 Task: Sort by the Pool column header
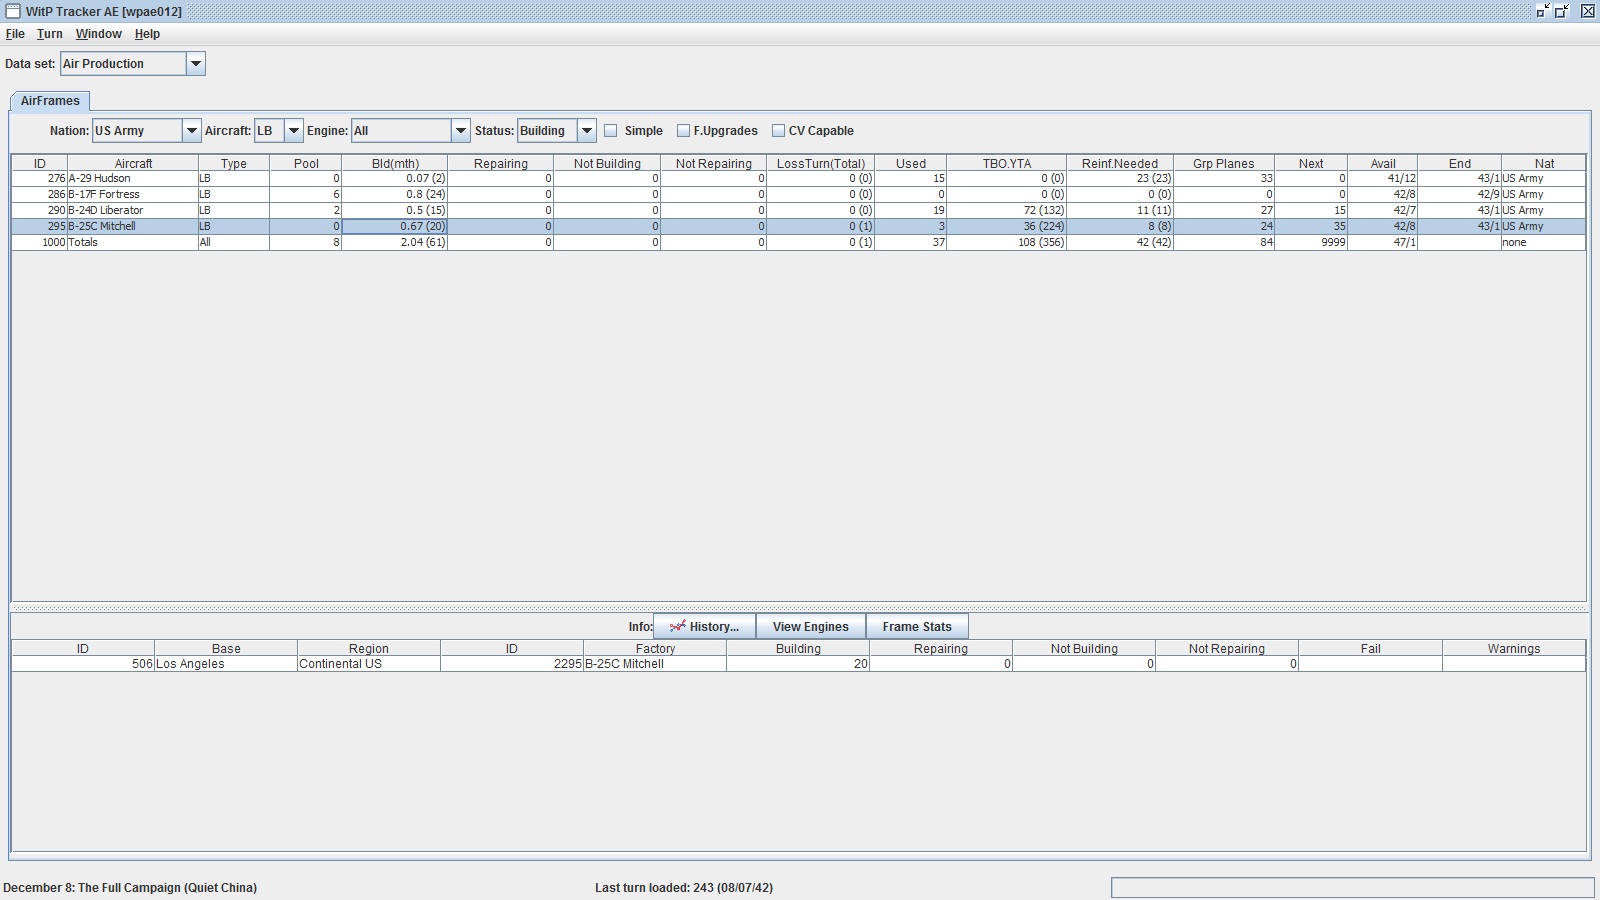tap(306, 163)
